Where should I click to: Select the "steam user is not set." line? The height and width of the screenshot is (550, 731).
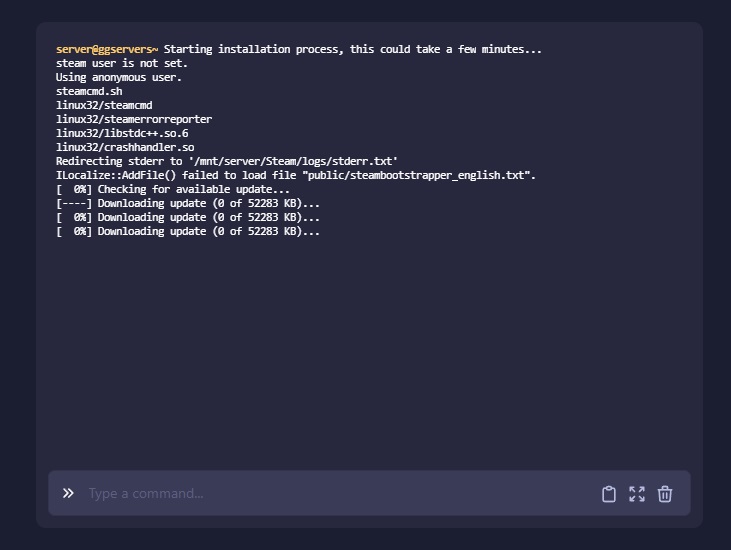pos(121,63)
